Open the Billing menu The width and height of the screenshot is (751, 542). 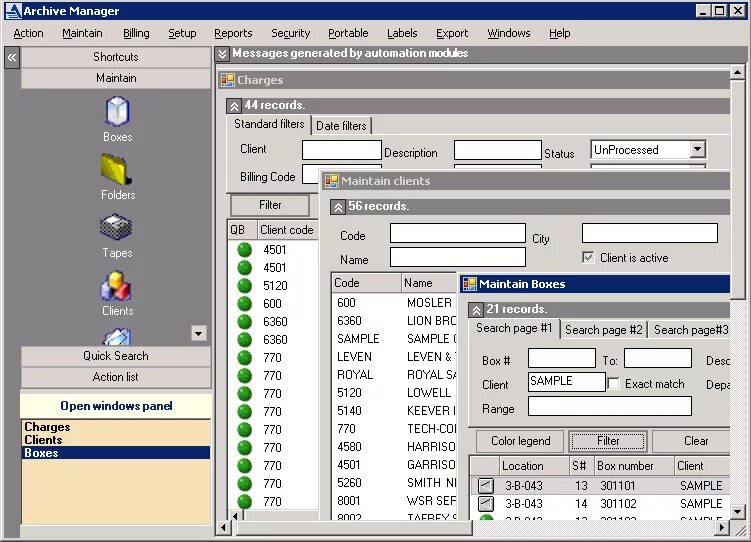(136, 33)
